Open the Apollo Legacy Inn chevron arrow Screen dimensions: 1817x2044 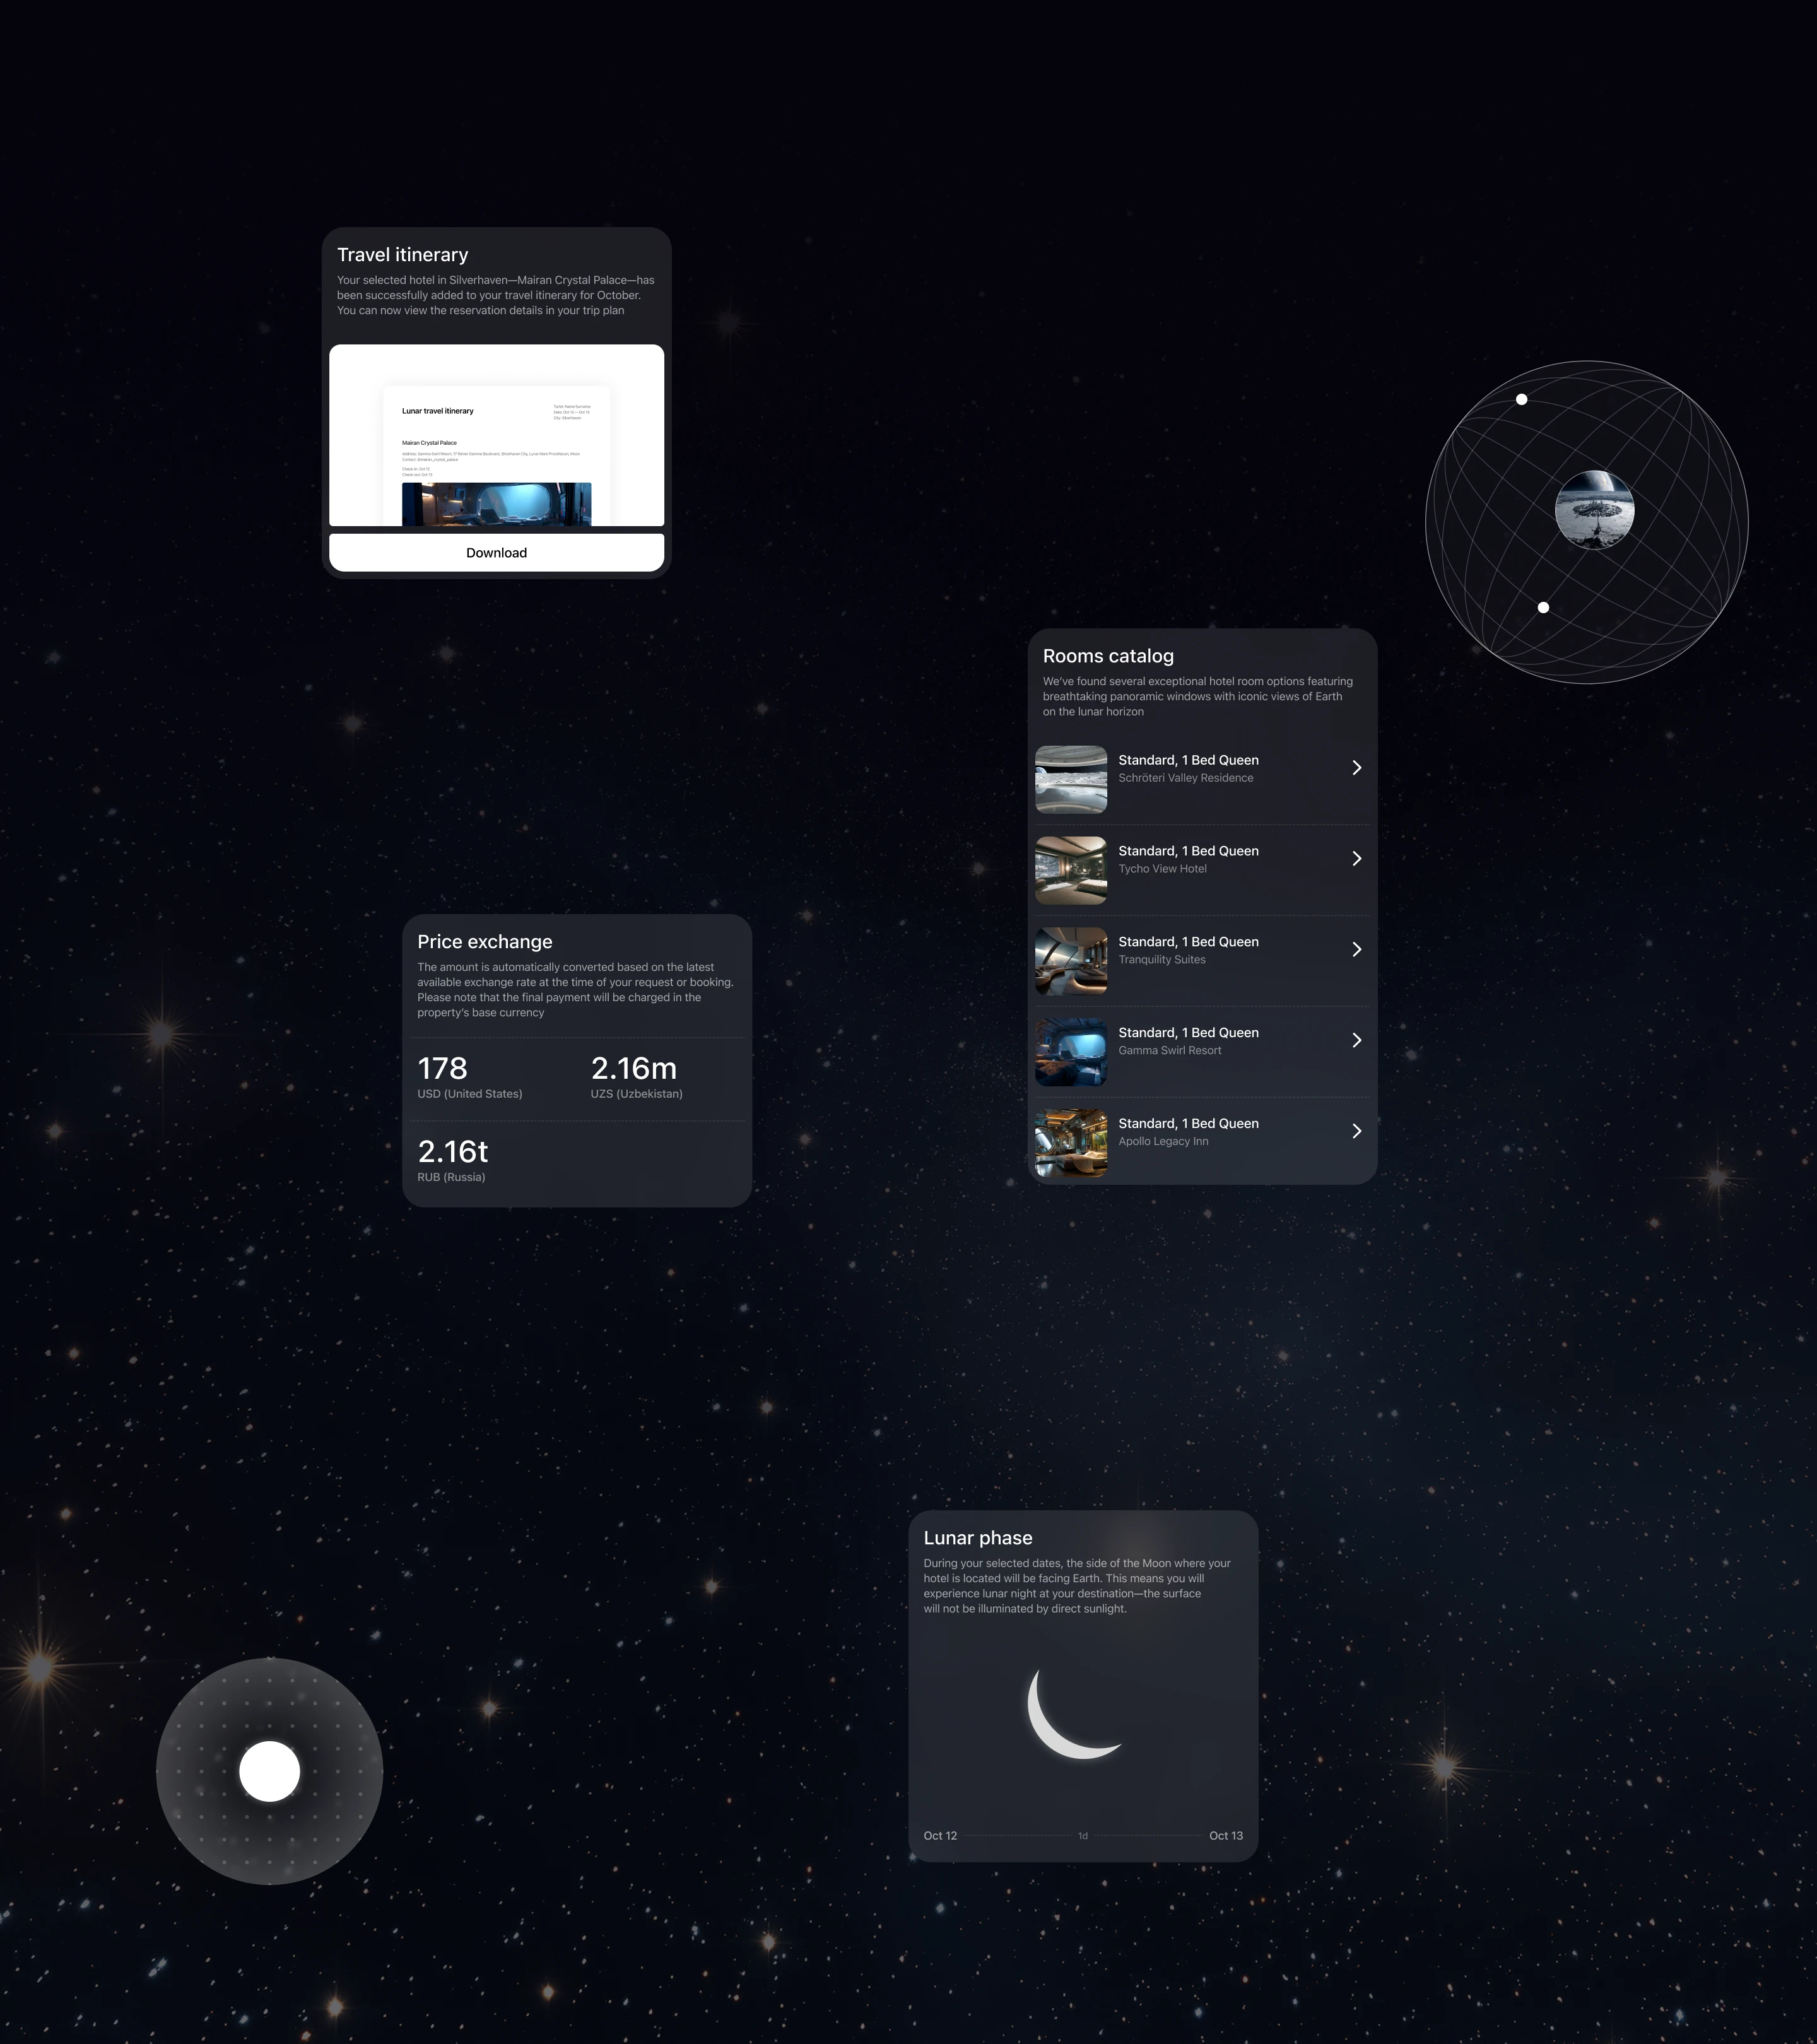coord(1356,1131)
